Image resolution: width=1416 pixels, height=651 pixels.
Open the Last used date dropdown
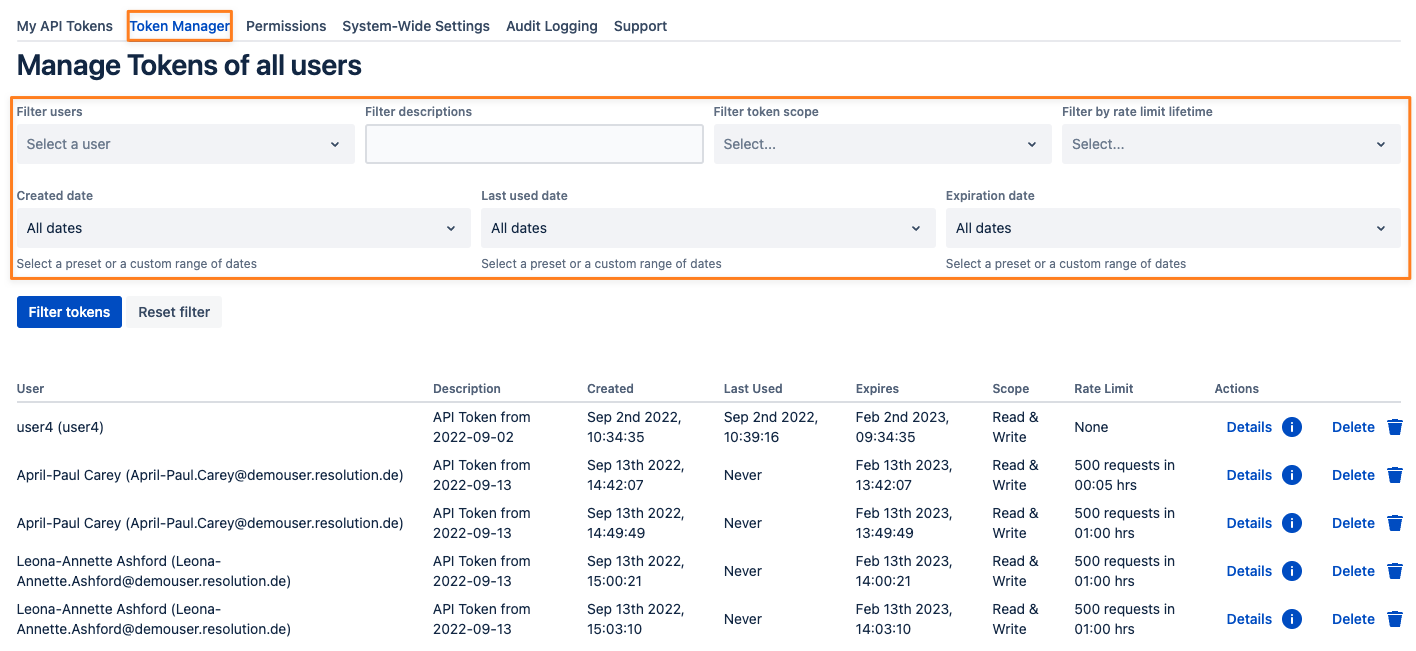pos(708,228)
